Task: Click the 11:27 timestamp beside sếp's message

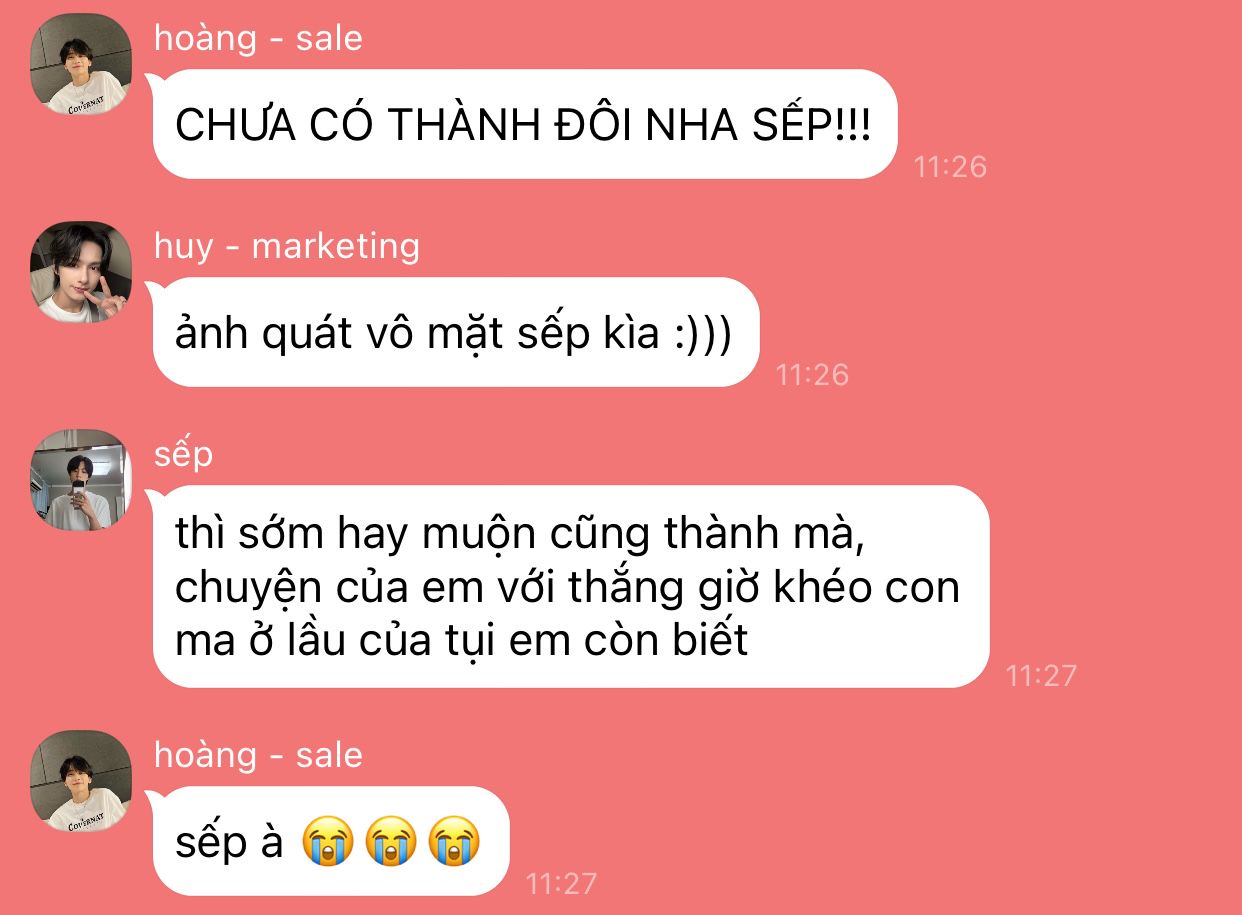Action: click(1041, 676)
